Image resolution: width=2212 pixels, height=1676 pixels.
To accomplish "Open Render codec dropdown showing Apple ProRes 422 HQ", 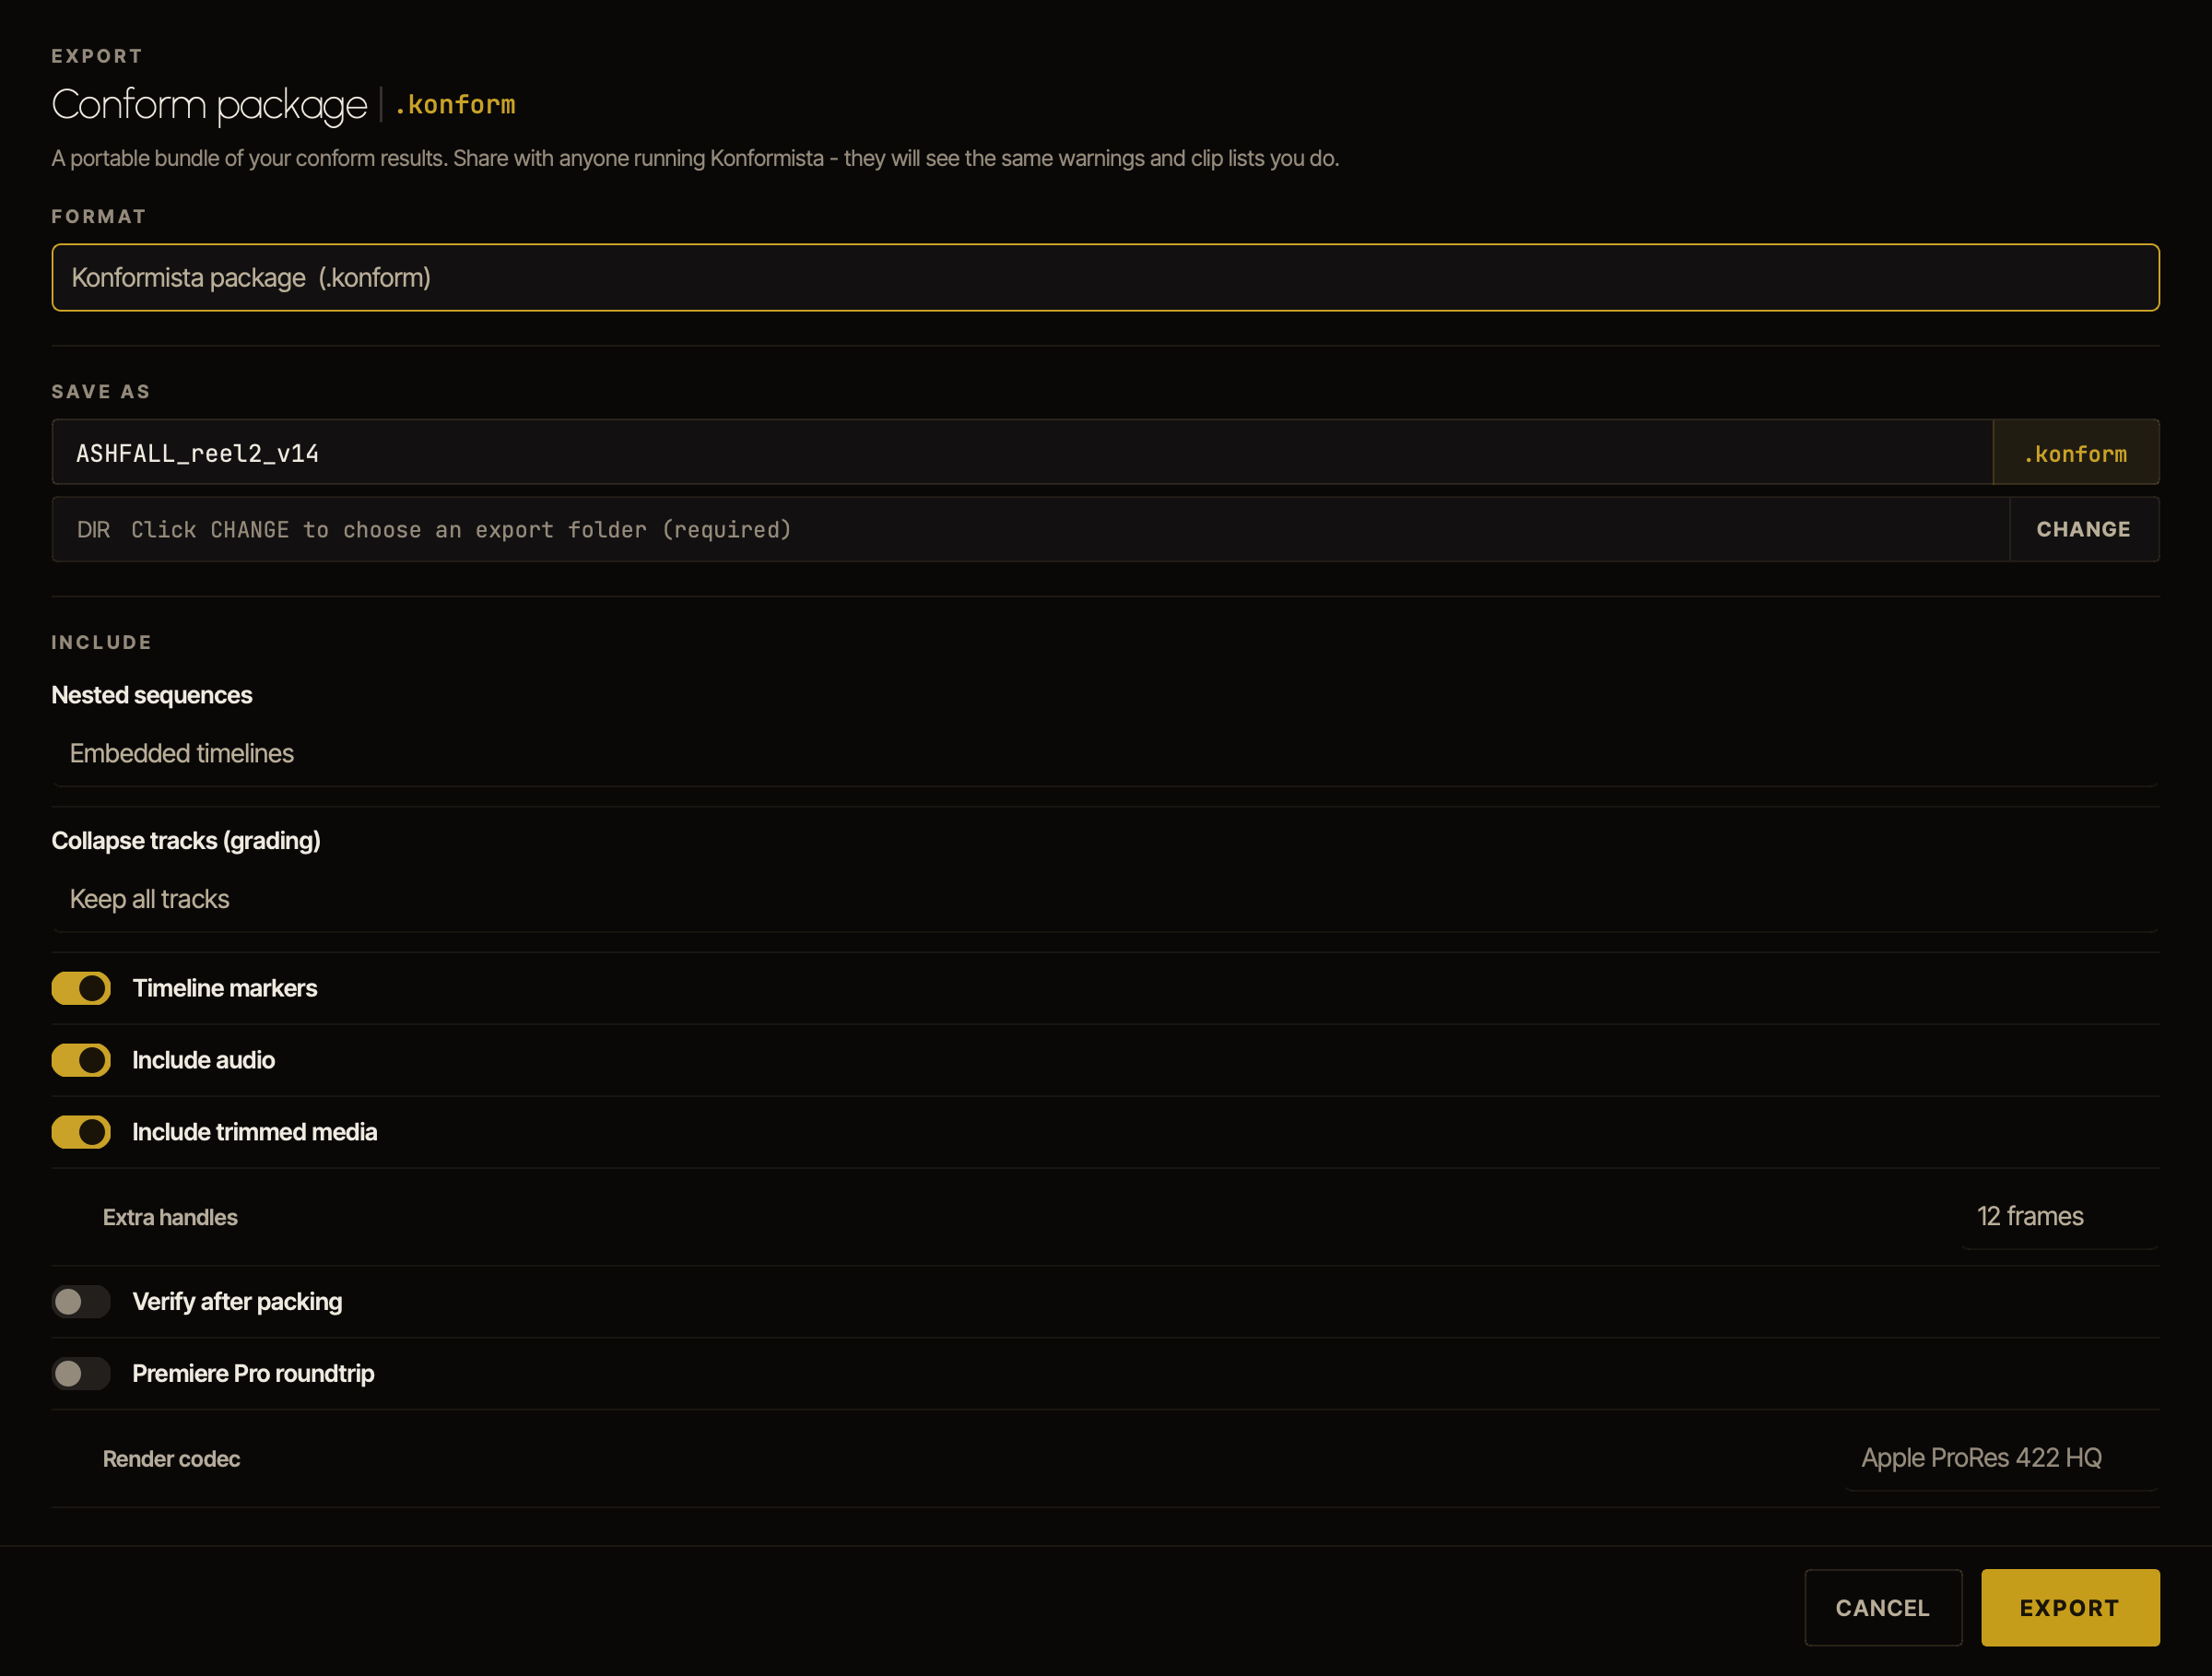I will [x=2001, y=1458].
